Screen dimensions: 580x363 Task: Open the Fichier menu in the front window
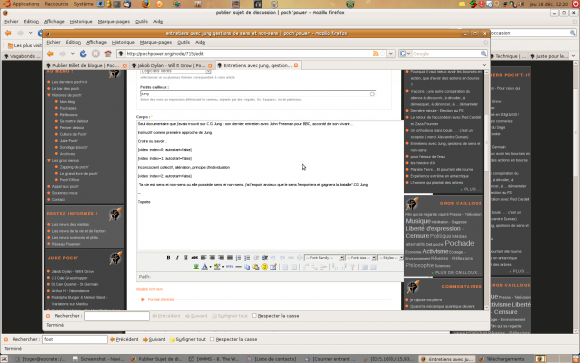coord(53,43)
